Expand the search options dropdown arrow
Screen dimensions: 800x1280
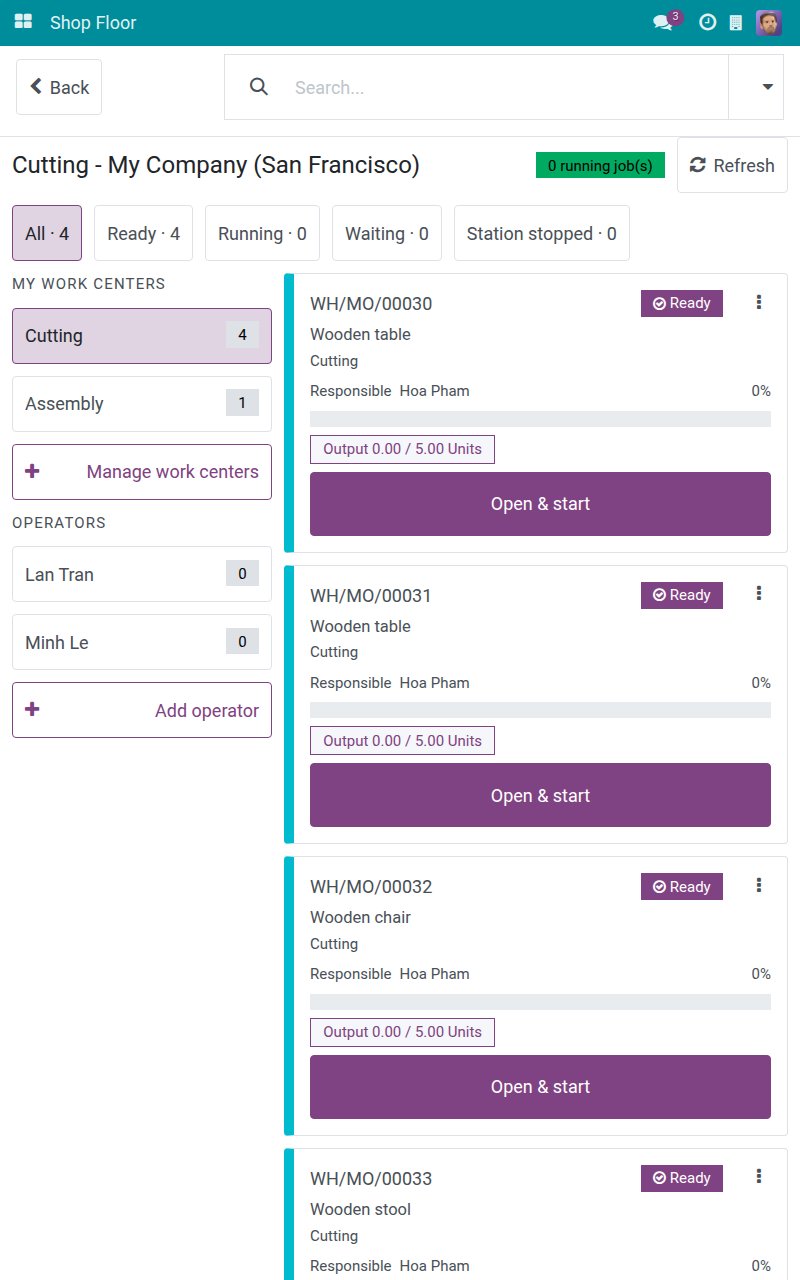[x=767, y=87]
